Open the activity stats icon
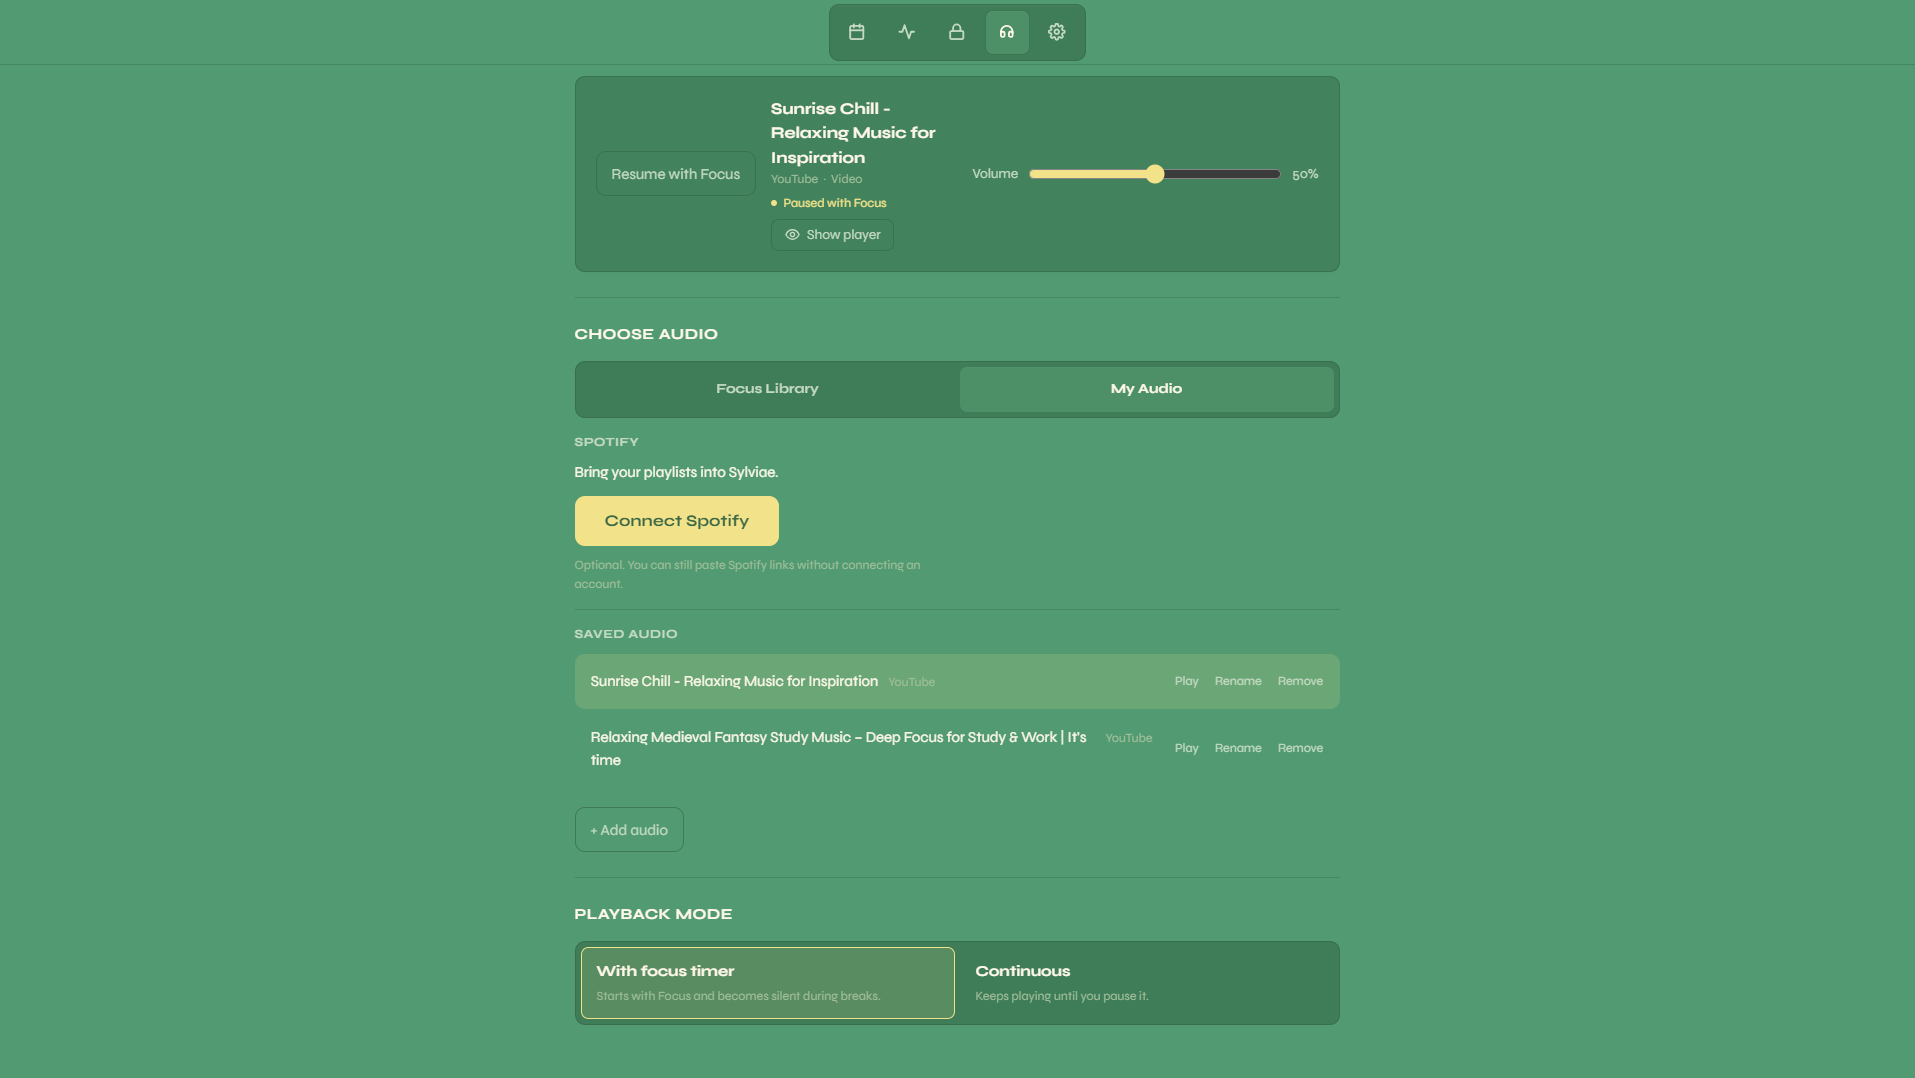The width and height of the screenshot is (1915, 1078). pyautogui.click(x=907, y=32)
